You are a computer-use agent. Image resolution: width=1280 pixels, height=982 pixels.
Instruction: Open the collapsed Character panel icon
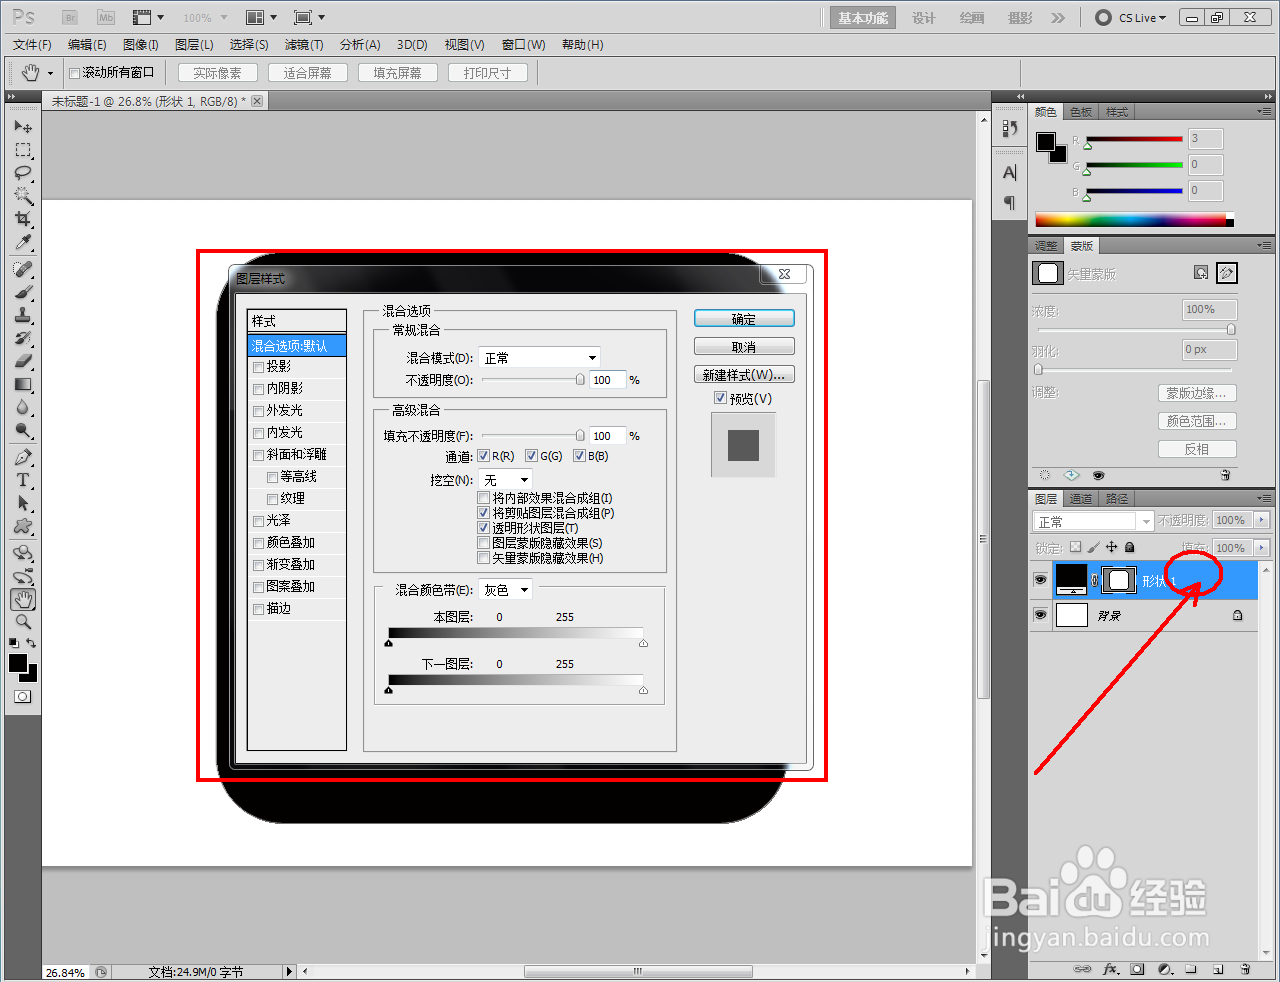[x=1010, y=173]
